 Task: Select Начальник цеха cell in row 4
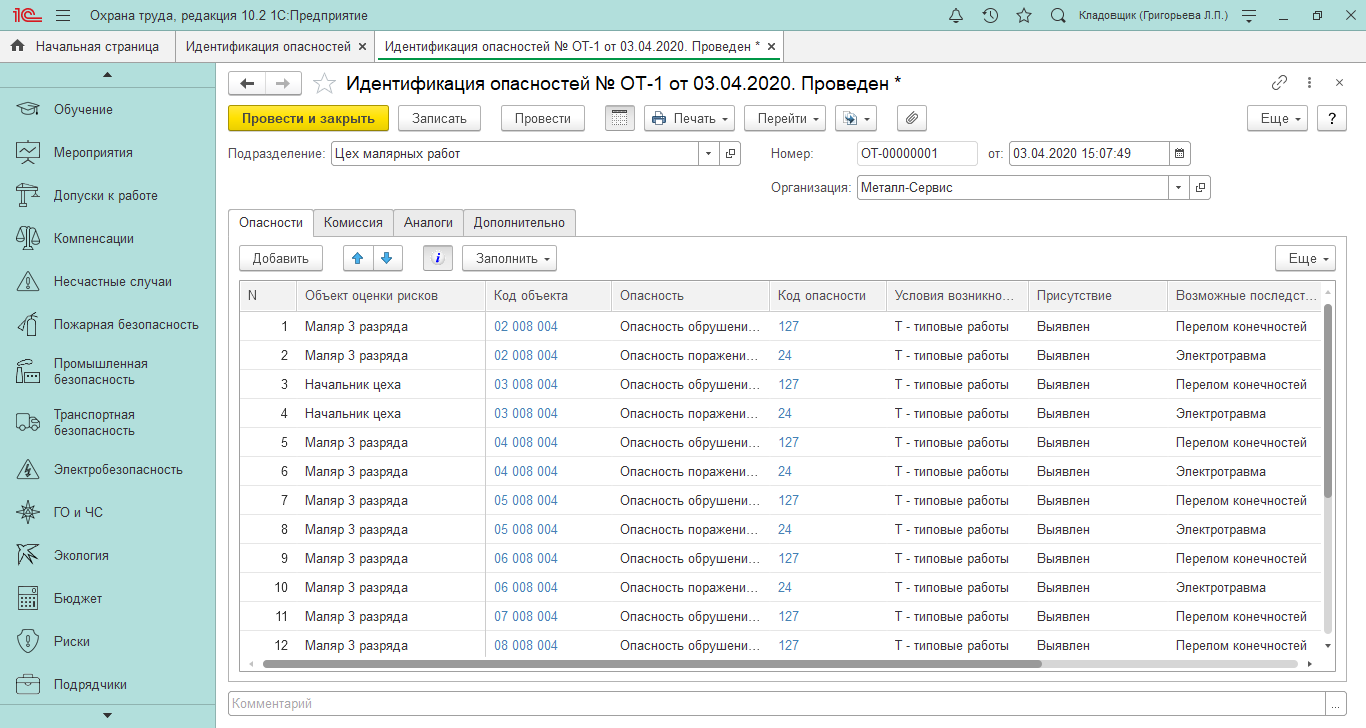(x=391, y=414)
